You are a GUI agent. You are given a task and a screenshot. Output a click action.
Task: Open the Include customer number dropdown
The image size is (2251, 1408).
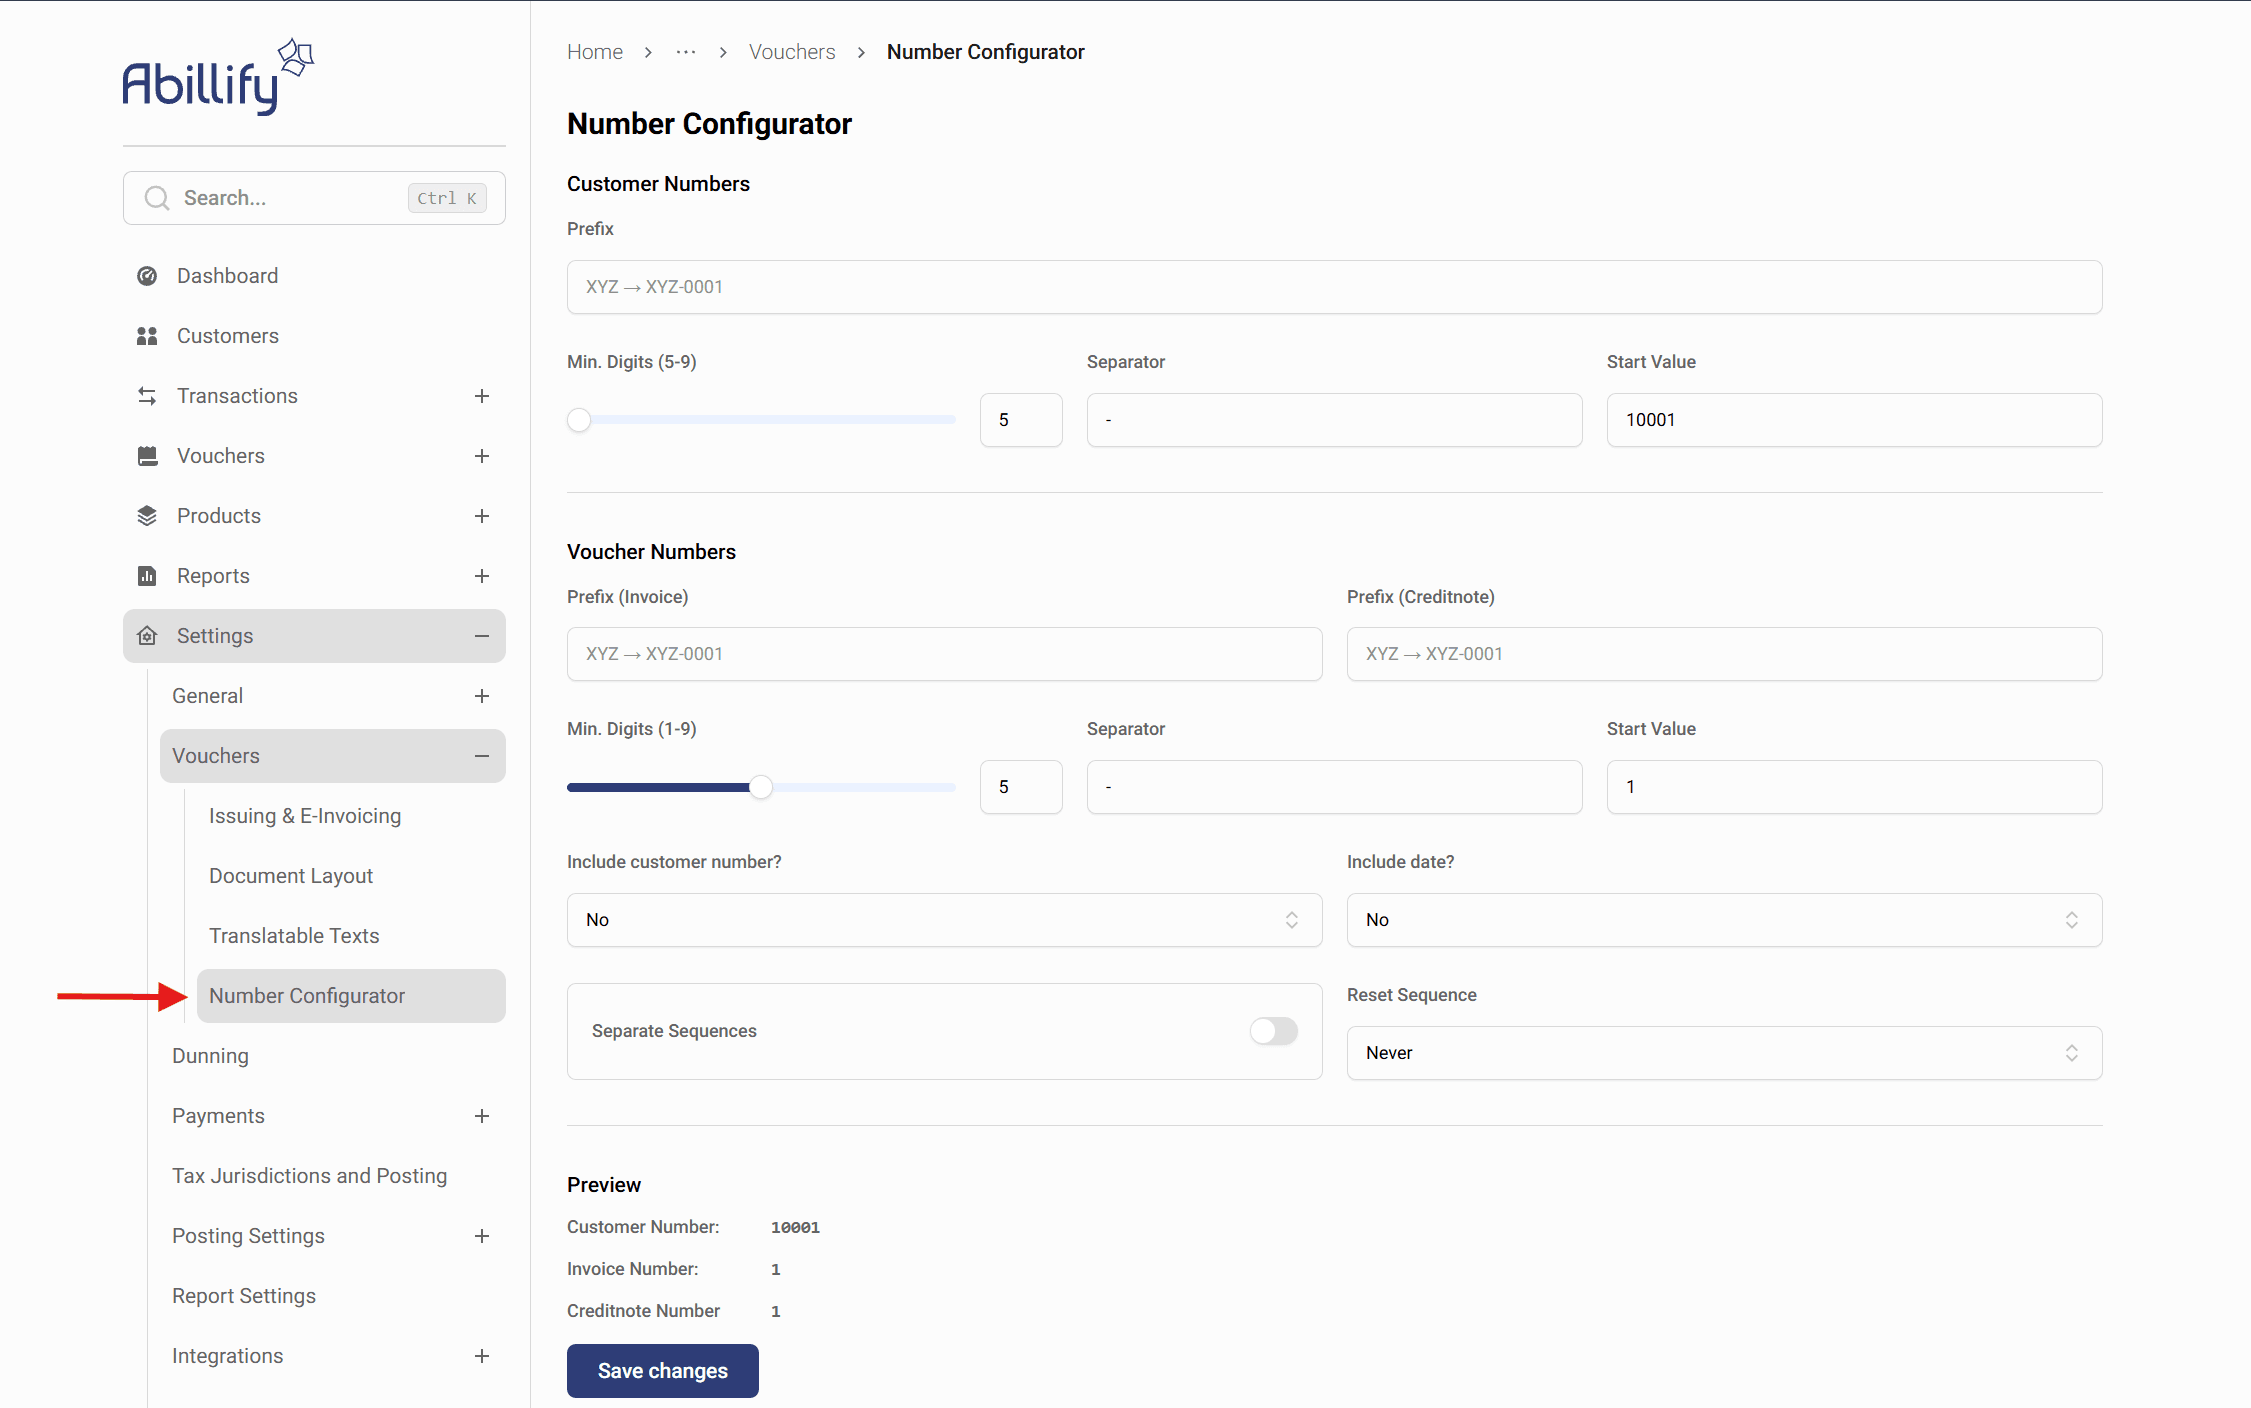coord(944,920)
